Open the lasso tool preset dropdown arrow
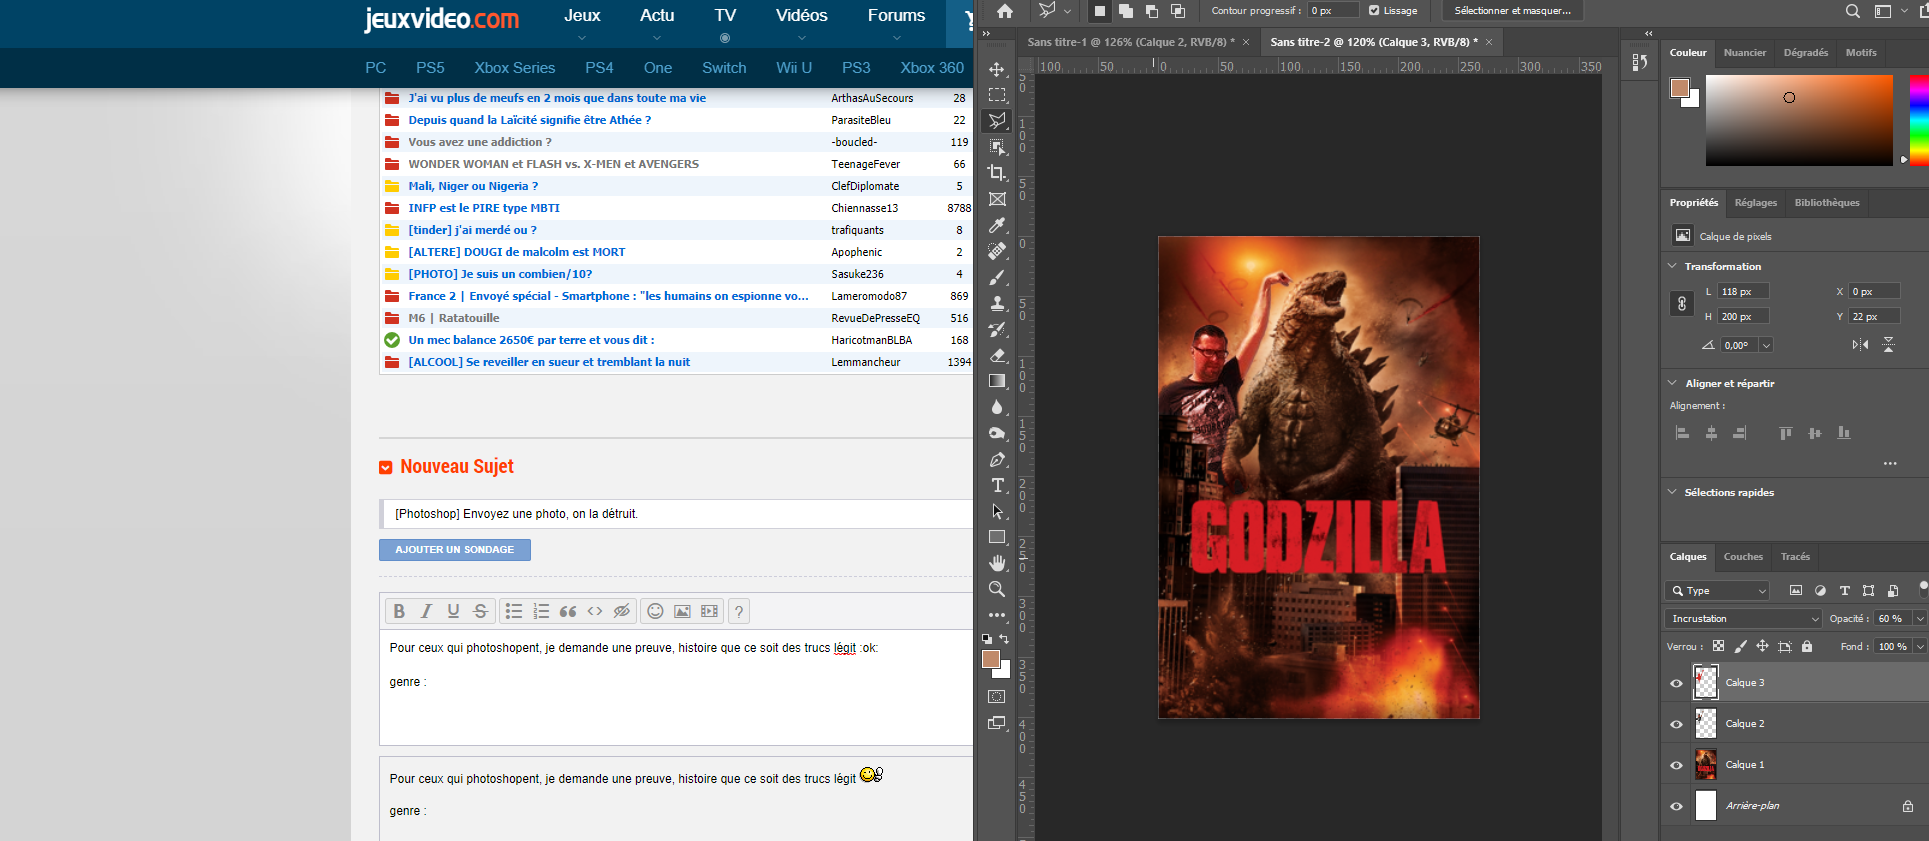This screenshot has height=841, width=1929. tap(1067, 11)
